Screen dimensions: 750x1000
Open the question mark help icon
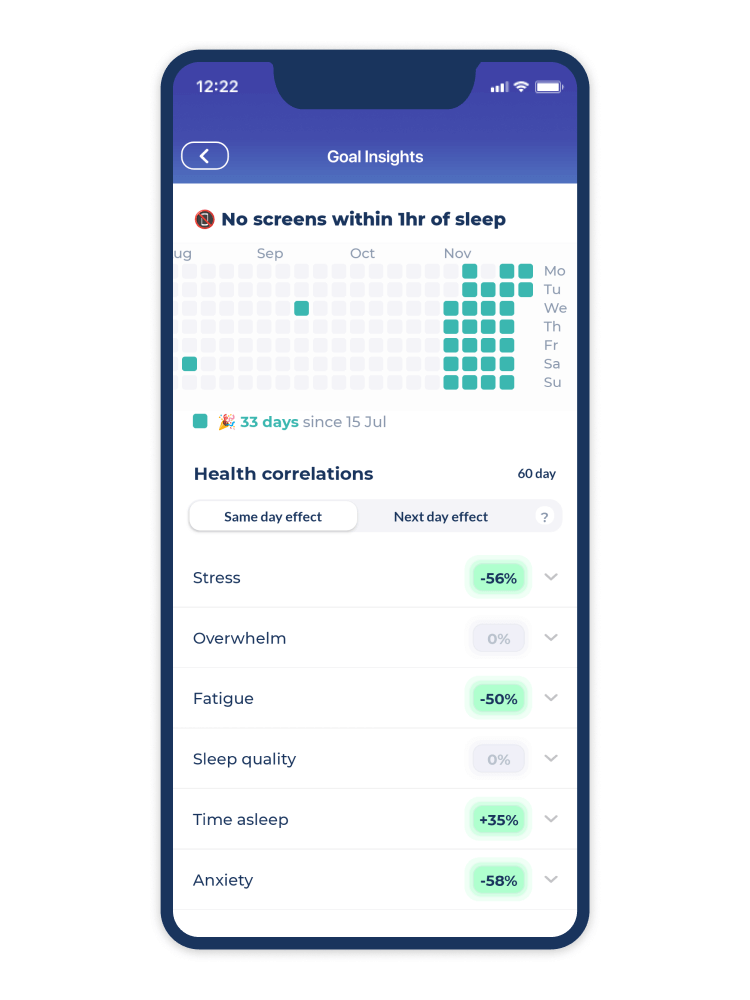[544, 517]
